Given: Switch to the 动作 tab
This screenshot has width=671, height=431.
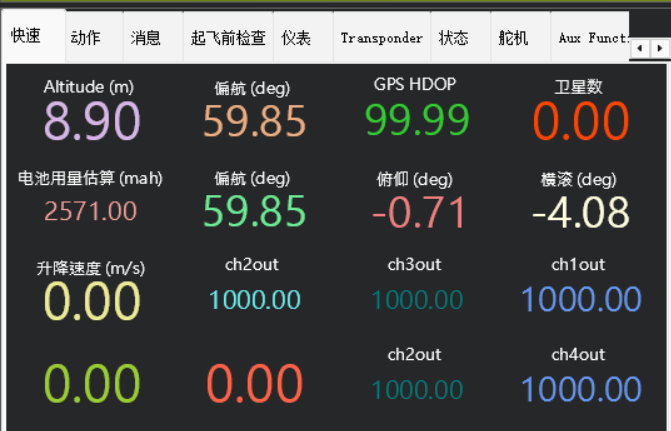Looking at the screenshot, I should [86, 38].
